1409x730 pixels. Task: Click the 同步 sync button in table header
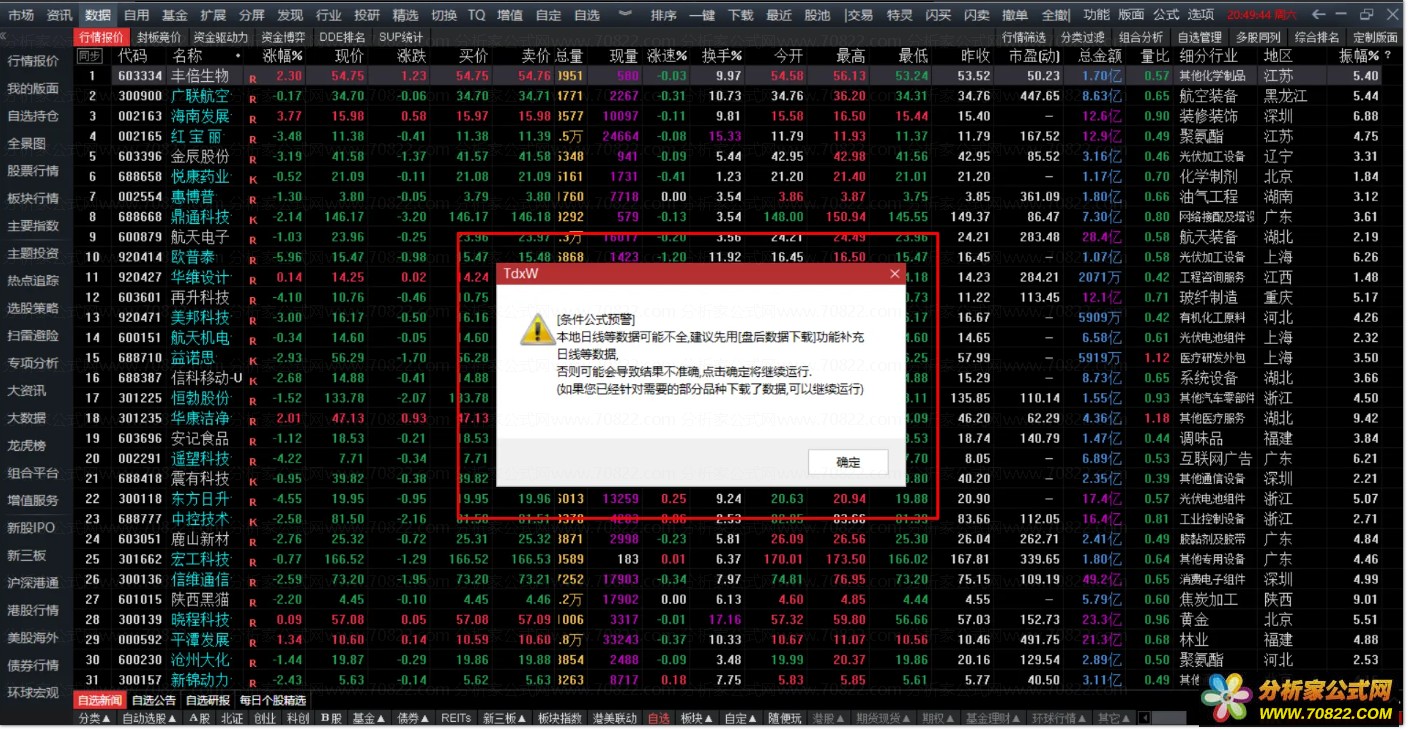click(x=90, y=56)
